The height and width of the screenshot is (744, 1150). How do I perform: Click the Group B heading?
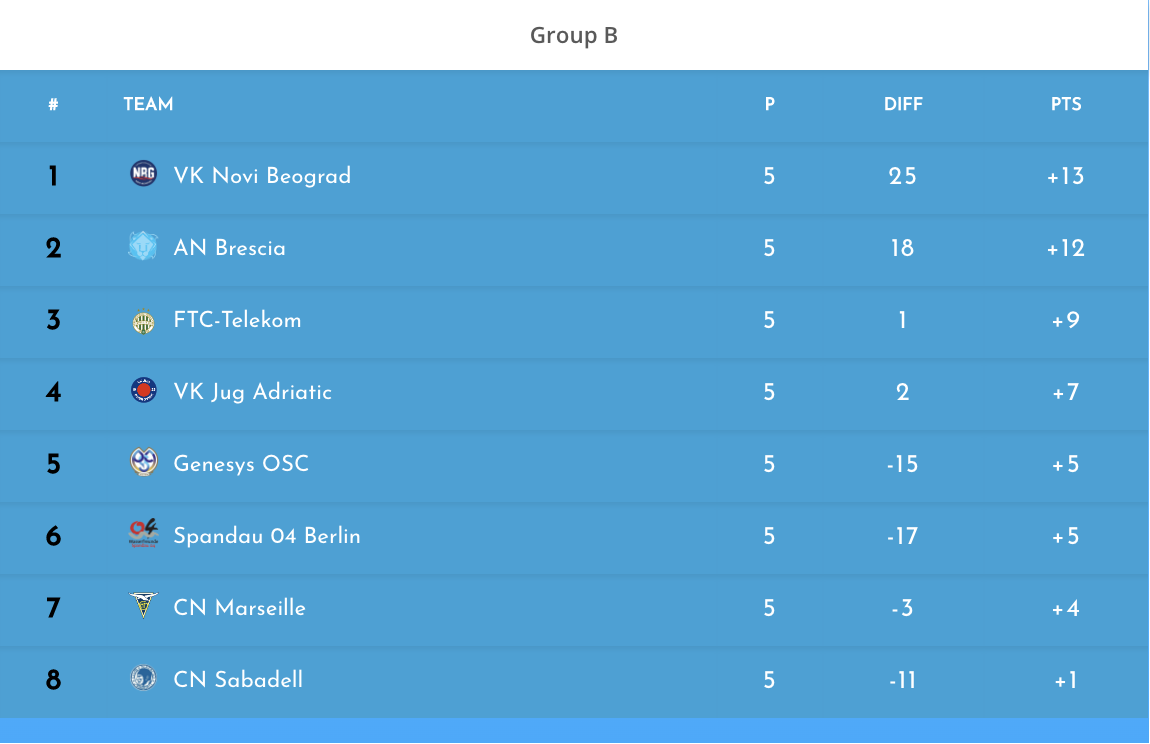click(574, 35)
